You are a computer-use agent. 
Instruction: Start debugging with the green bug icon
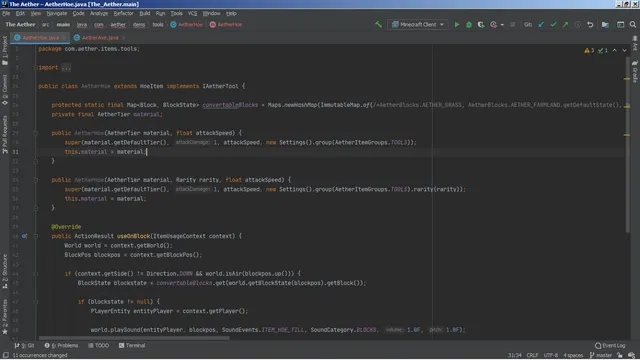469,24
